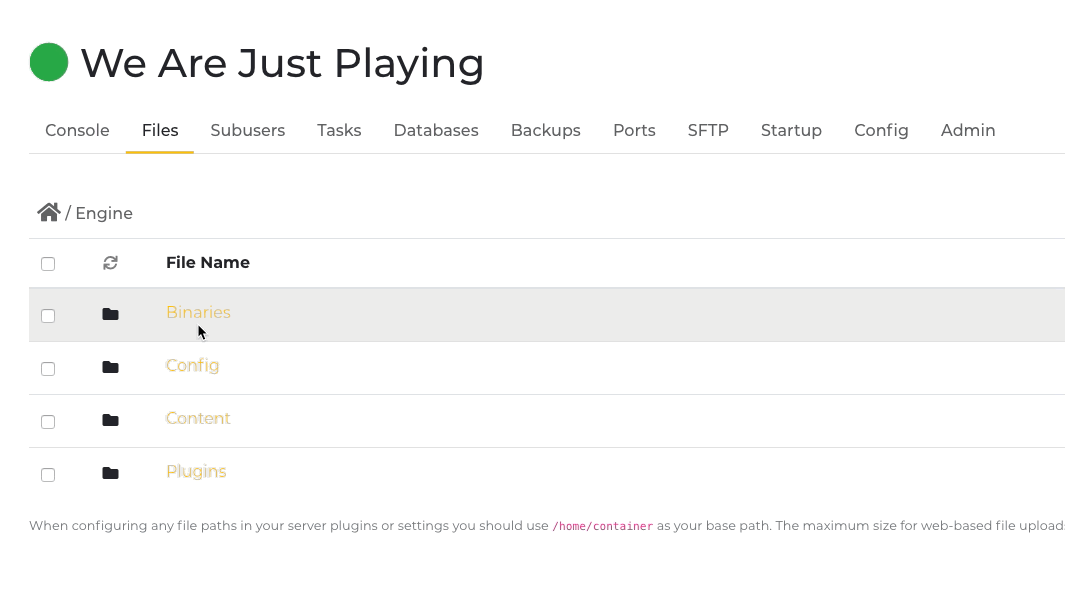Click the refresh icon in file header
The width and height of the screenshot is (1065, 614).
(110, 263)
